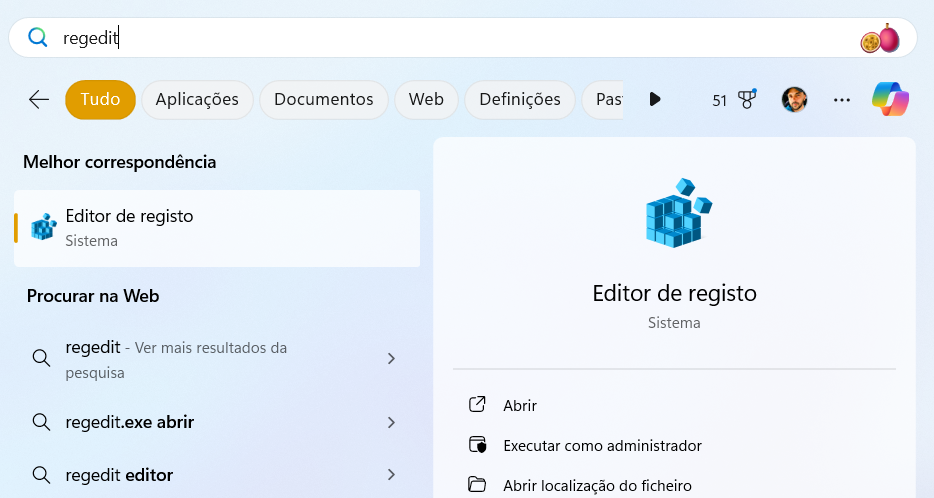Viewport: 934px width, 498px height.
Task: Click the passion fruit search highlight icon
Action: point(880,38)
